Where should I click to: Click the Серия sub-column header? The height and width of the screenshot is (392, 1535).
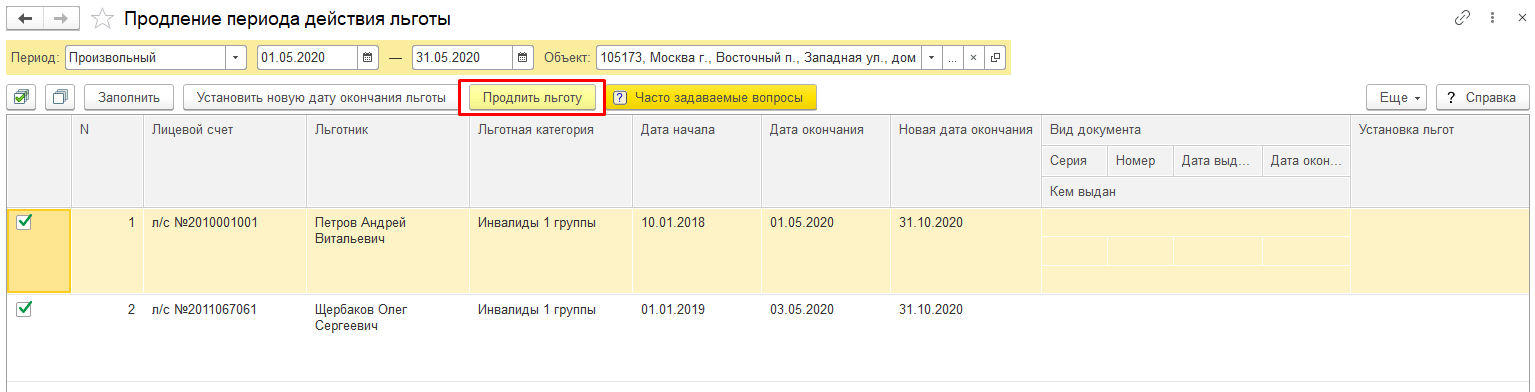click(1074, 161)
